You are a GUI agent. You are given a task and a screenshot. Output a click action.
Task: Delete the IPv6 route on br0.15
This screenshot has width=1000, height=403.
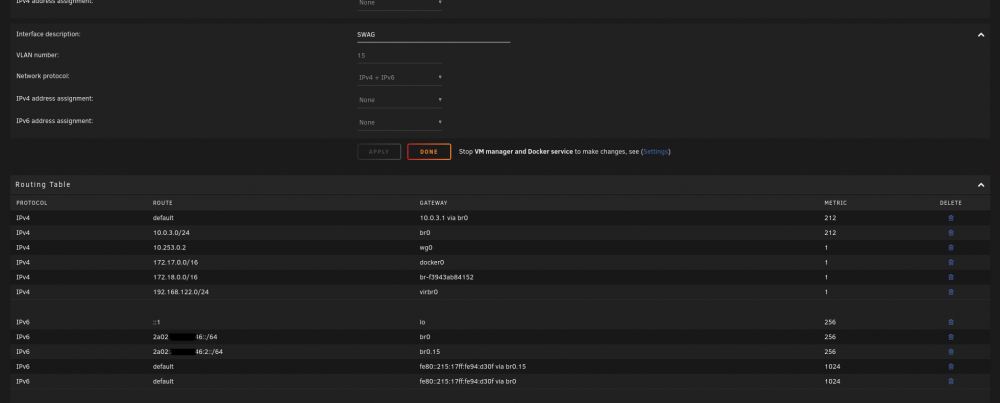951,352
